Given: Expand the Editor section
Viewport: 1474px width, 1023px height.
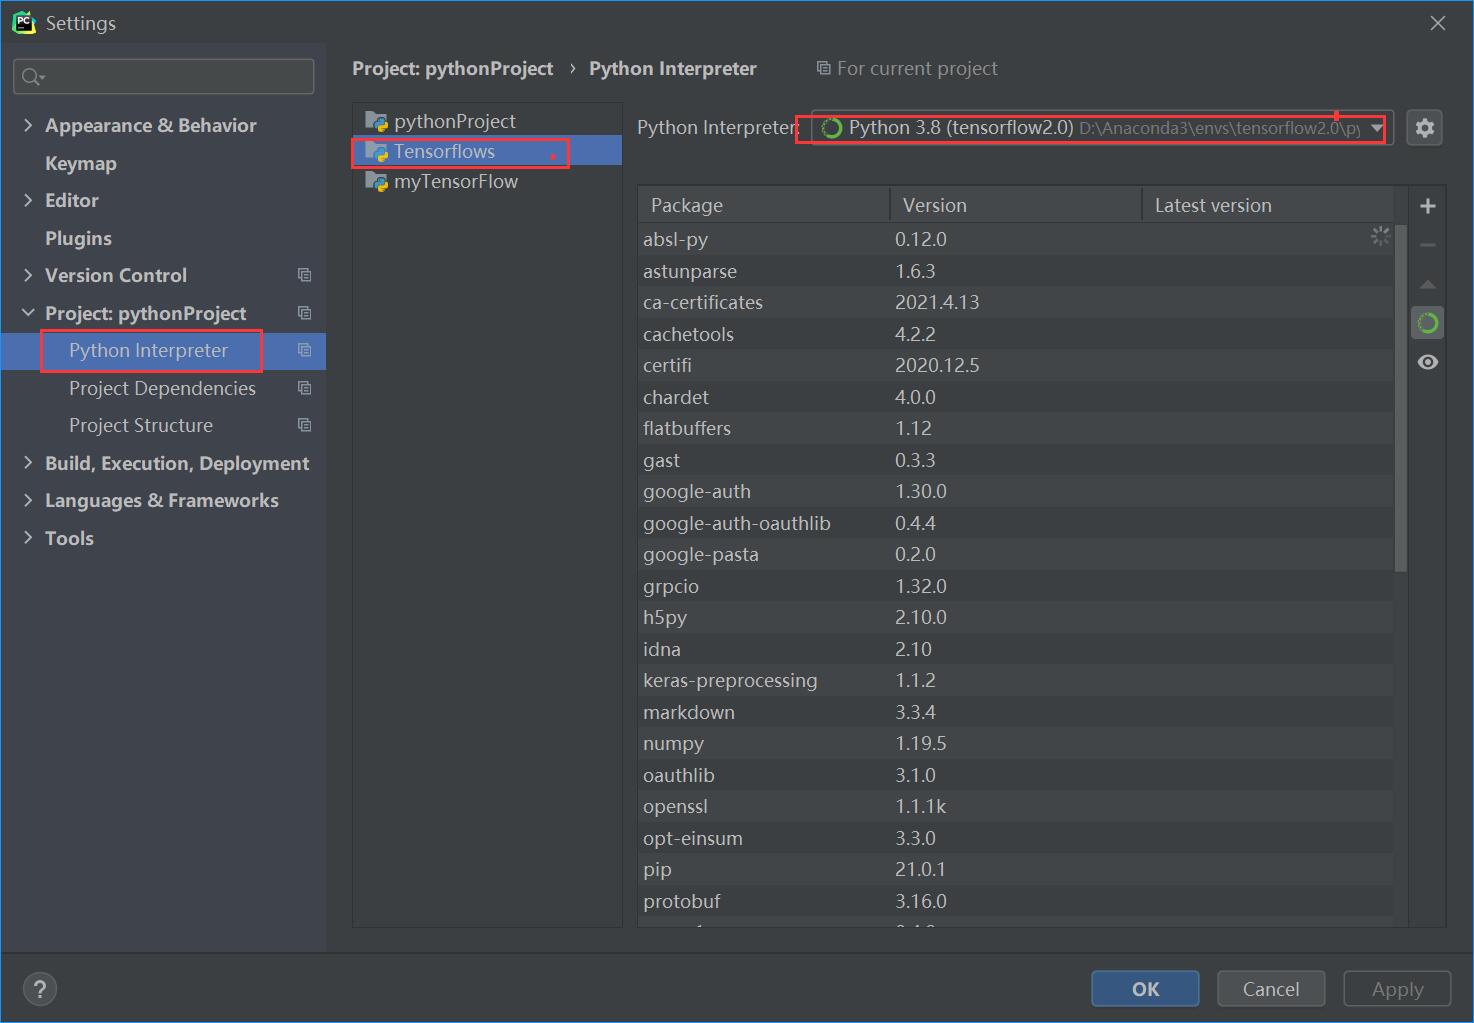Looking at the screenshot, I should tap(28, 200).
